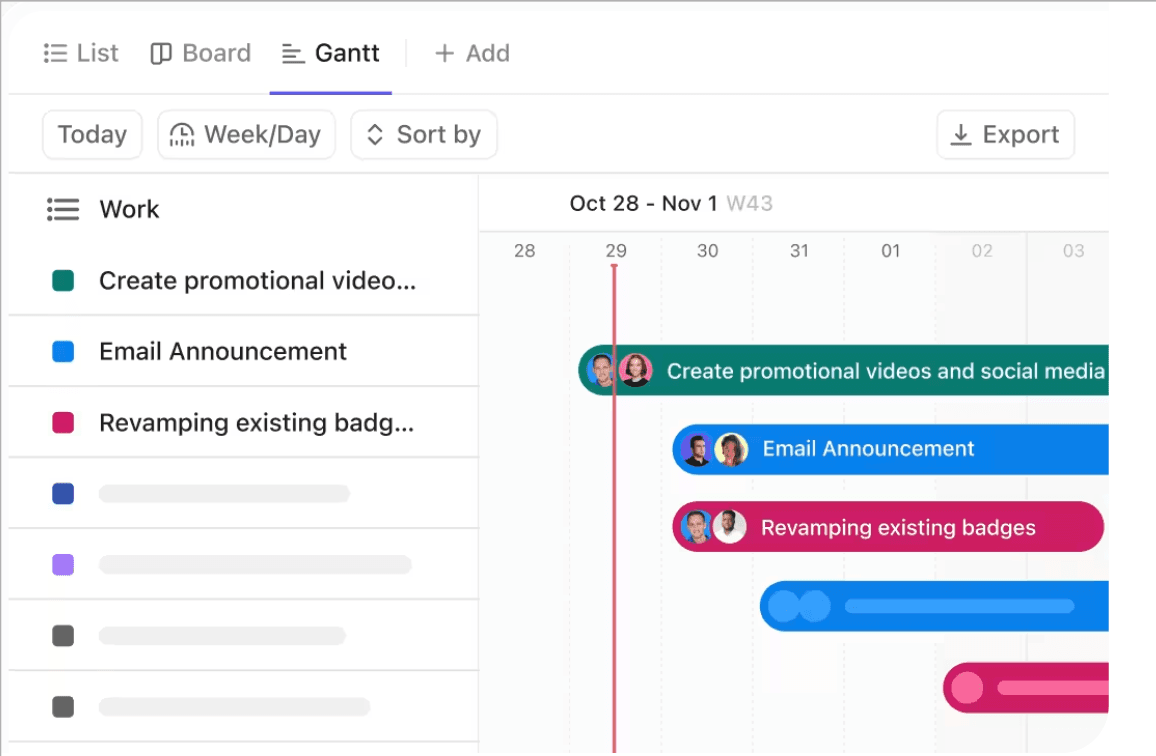Click the first avatar on Revamping badges bar
1156x756 pixels.
pos(696,527)
